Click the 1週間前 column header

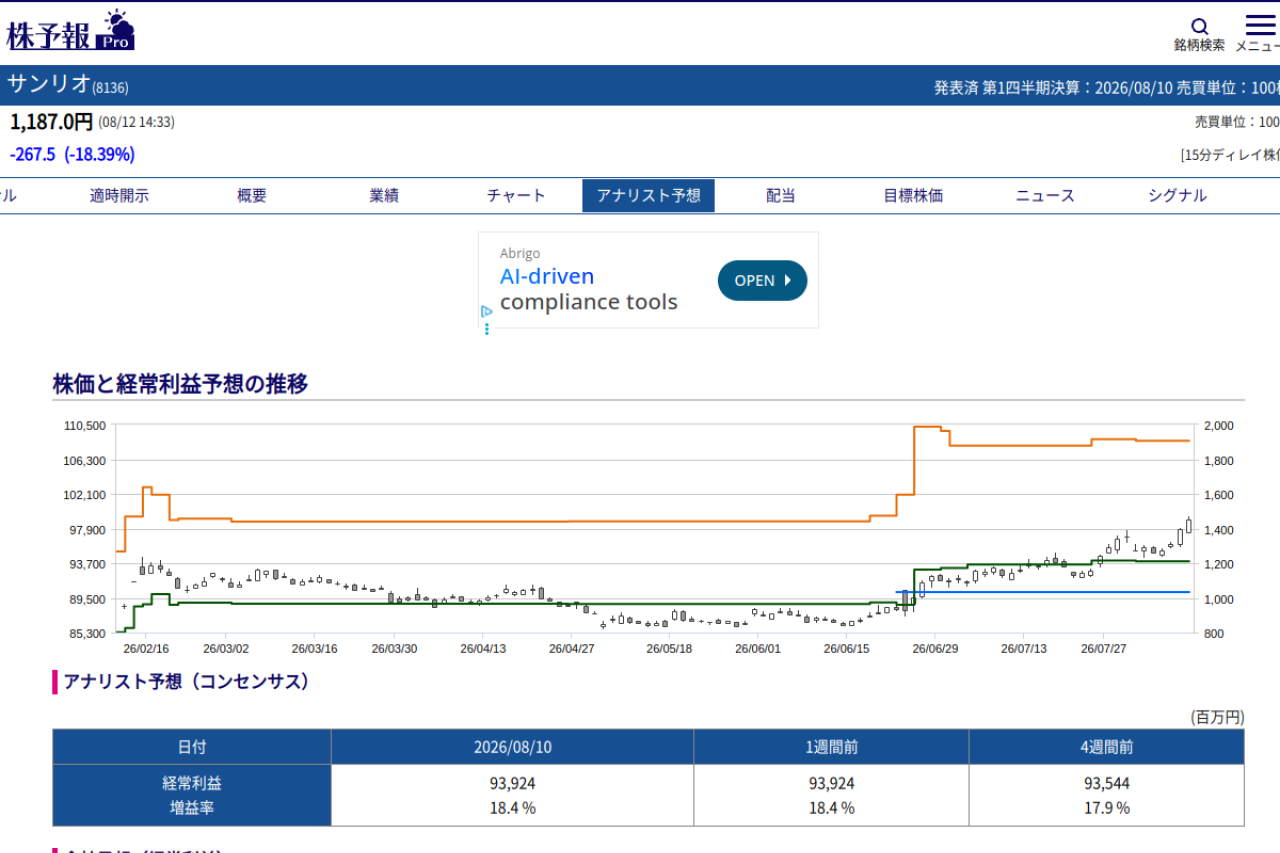(x=831, y=747)
